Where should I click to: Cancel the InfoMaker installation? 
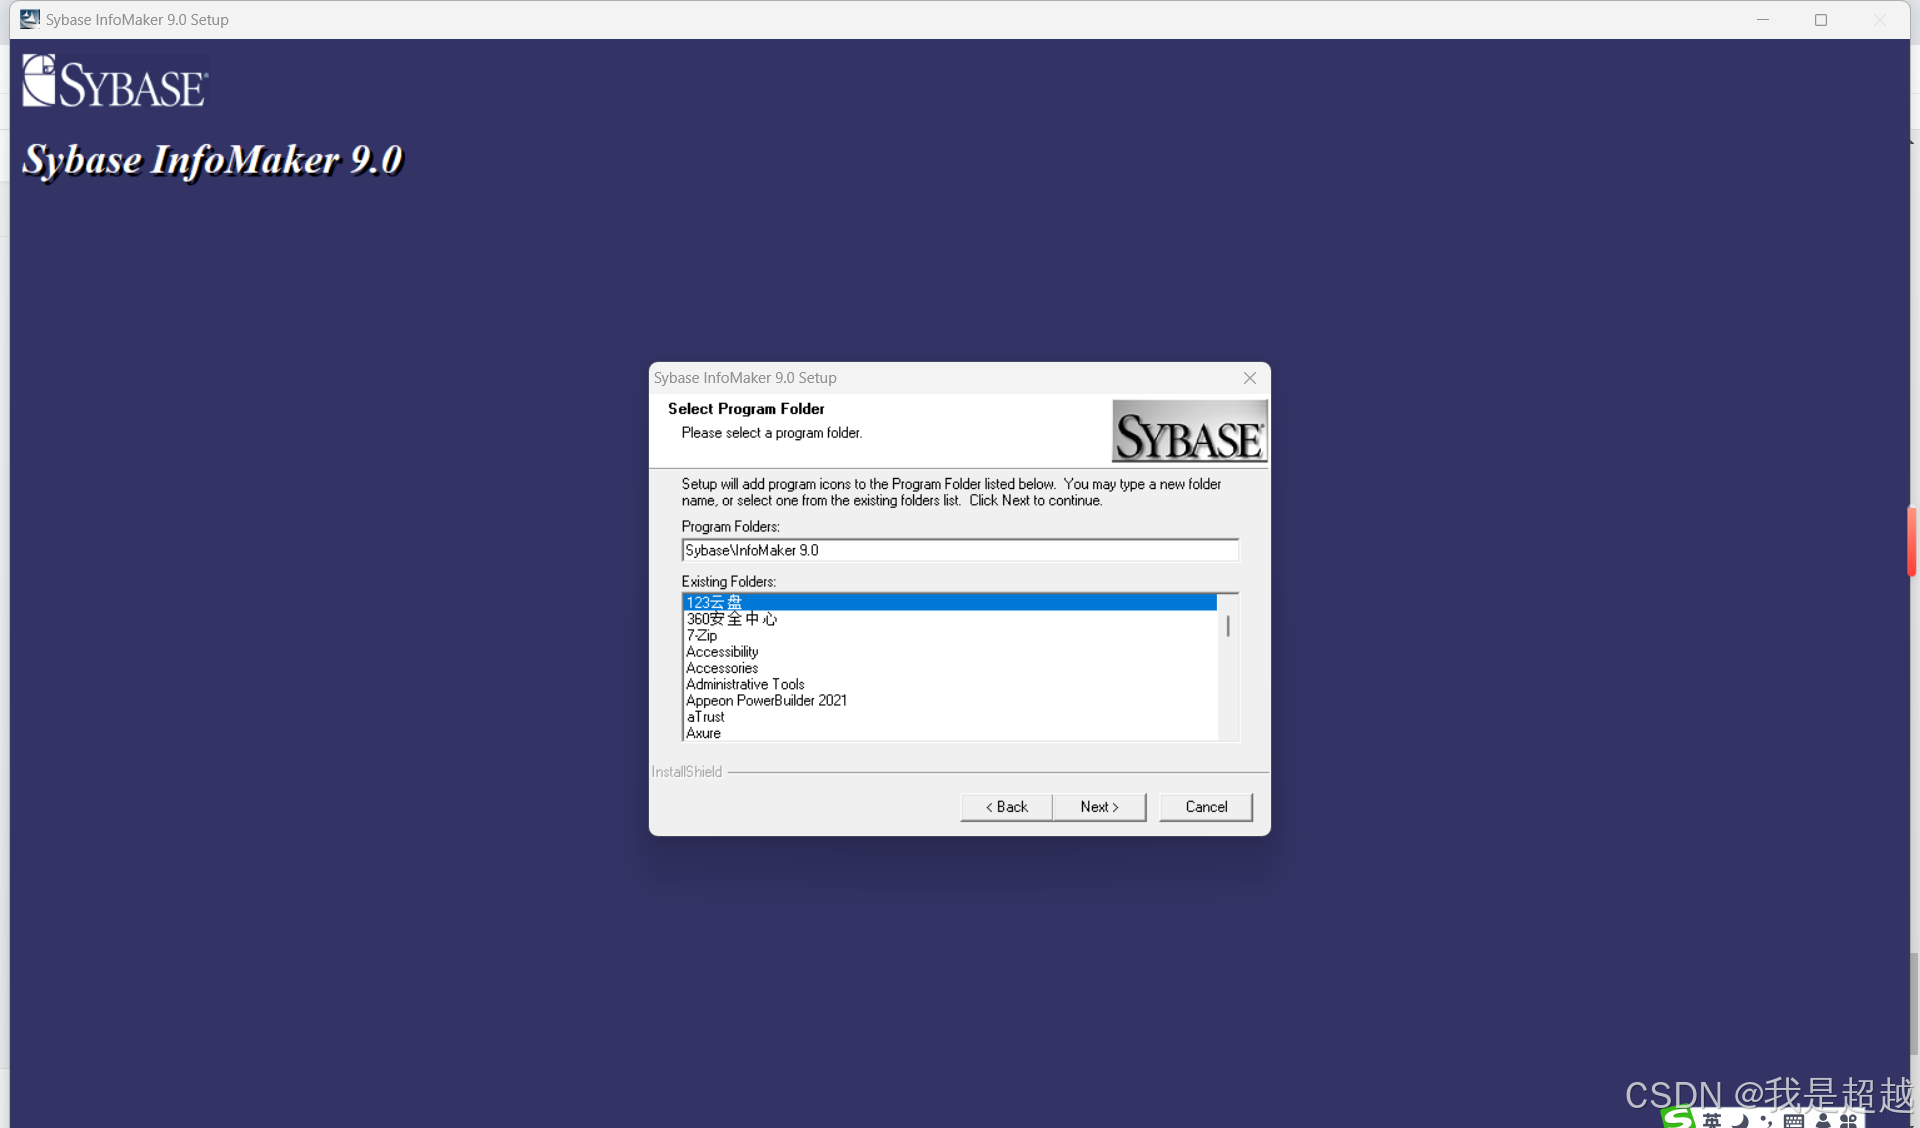tap(1205, 806)
